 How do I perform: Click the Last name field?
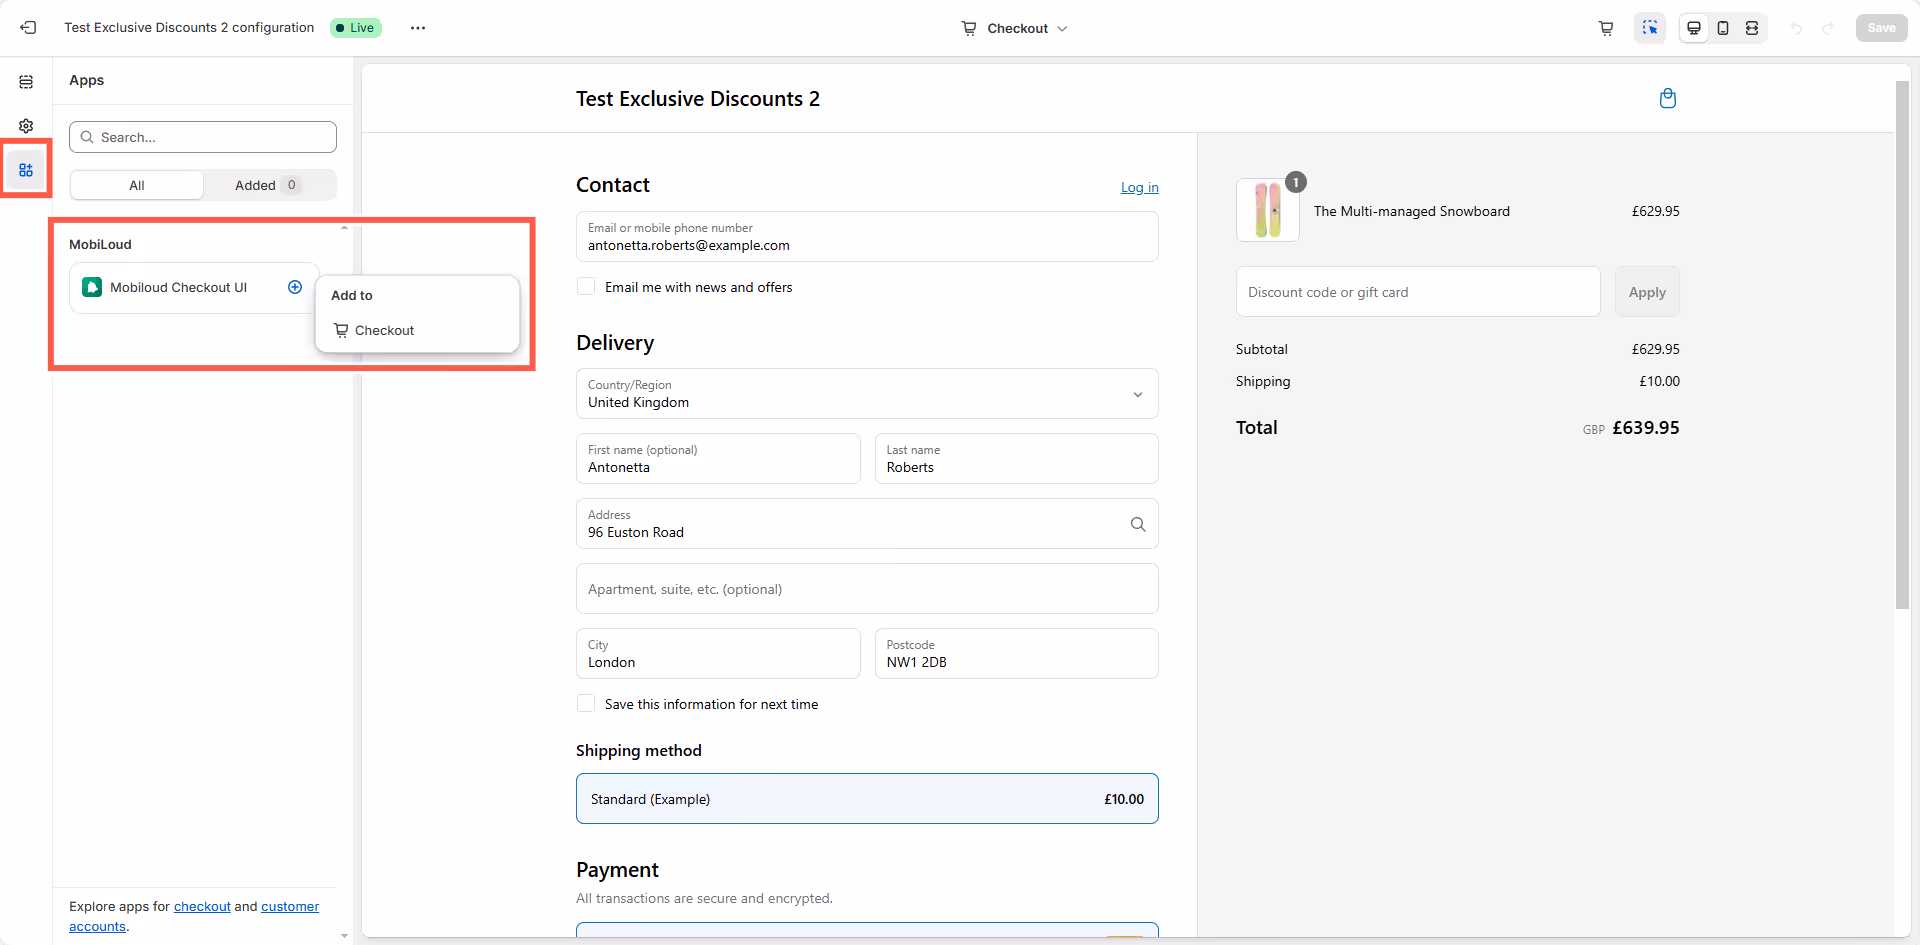coord(1016,459)
